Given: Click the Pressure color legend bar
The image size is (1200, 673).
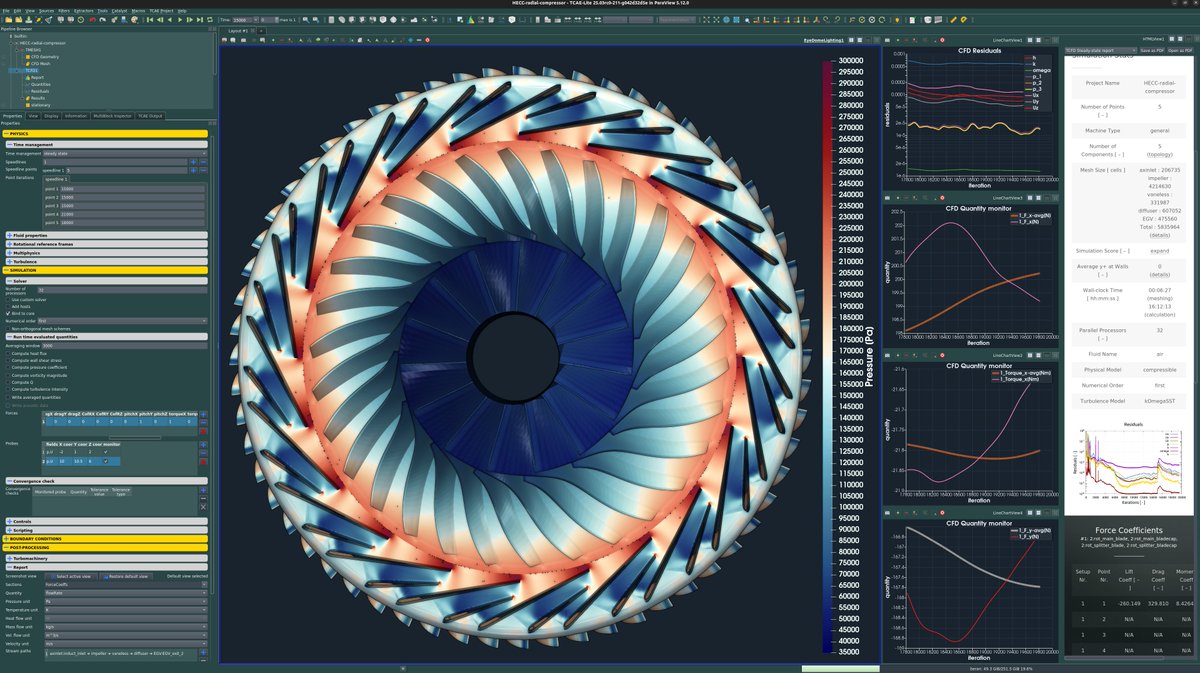Looking at the screenshot, I should click(x=825, y=357).
